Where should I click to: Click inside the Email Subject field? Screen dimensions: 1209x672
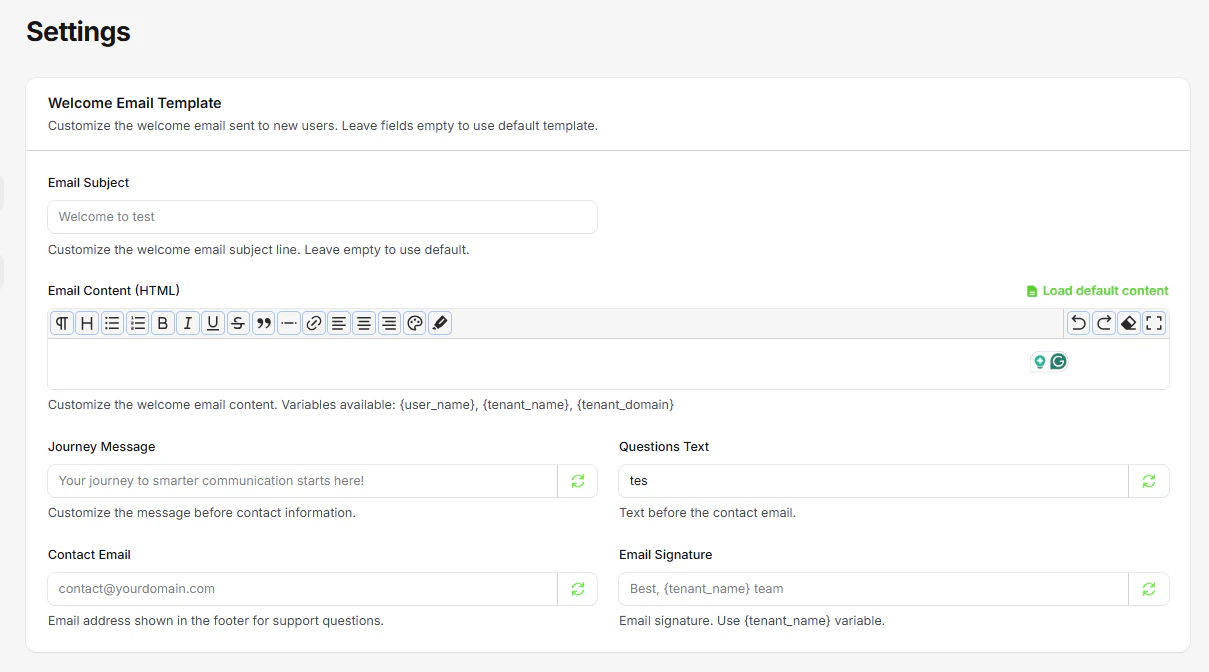322,217
